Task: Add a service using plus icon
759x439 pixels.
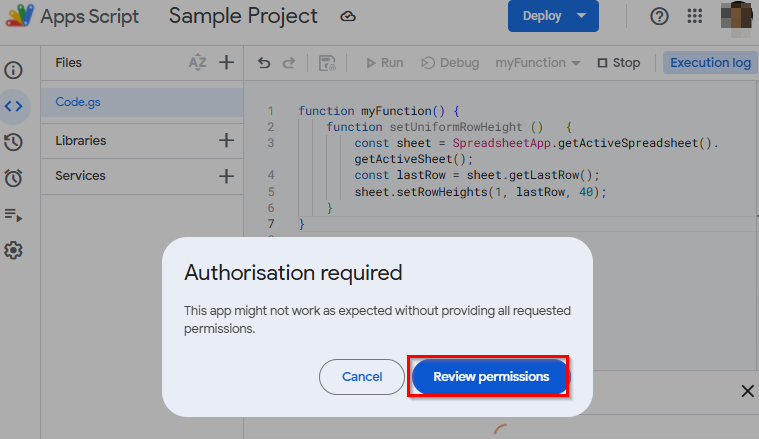Action: coord(227,176)
